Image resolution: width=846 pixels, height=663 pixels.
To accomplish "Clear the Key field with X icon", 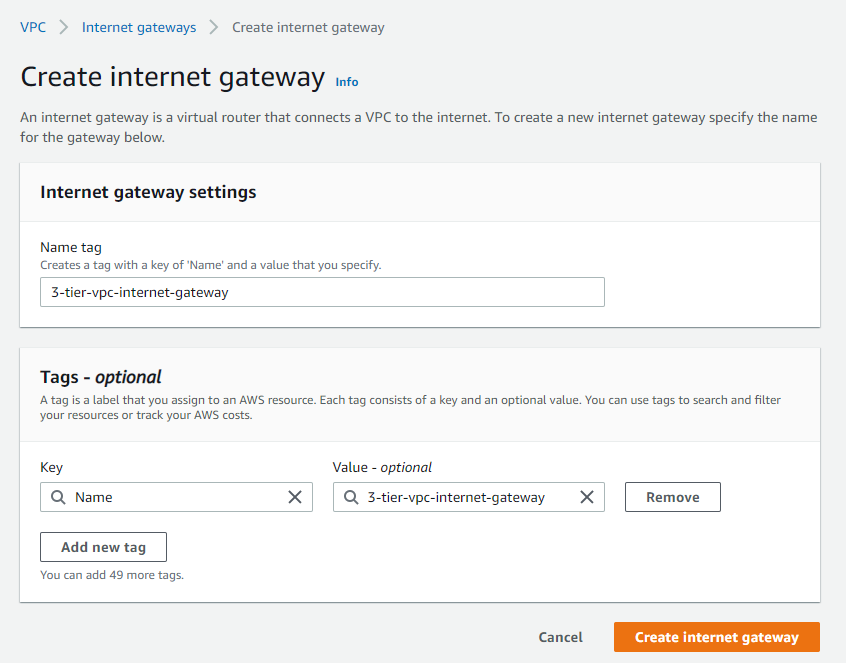I will pyautogui.click(x=295, y=497).
